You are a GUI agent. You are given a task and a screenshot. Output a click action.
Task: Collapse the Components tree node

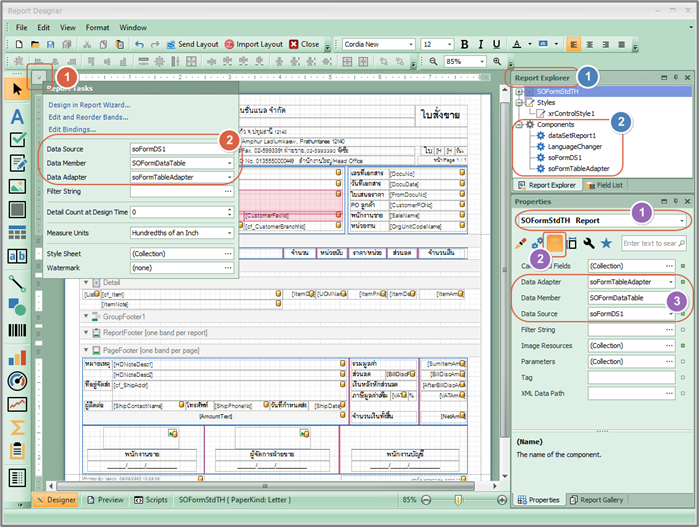click(x=521, y=126)
